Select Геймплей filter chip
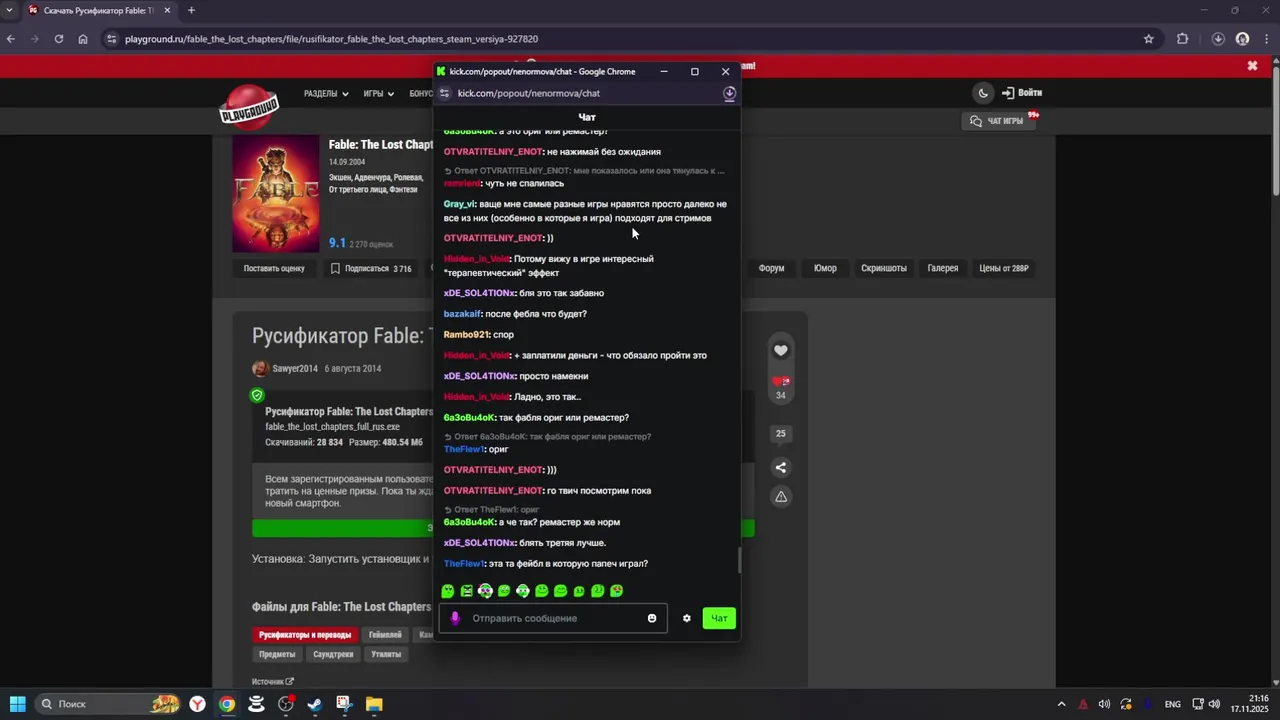This screenshot has width=1280, height=720. tap(385, 635)
